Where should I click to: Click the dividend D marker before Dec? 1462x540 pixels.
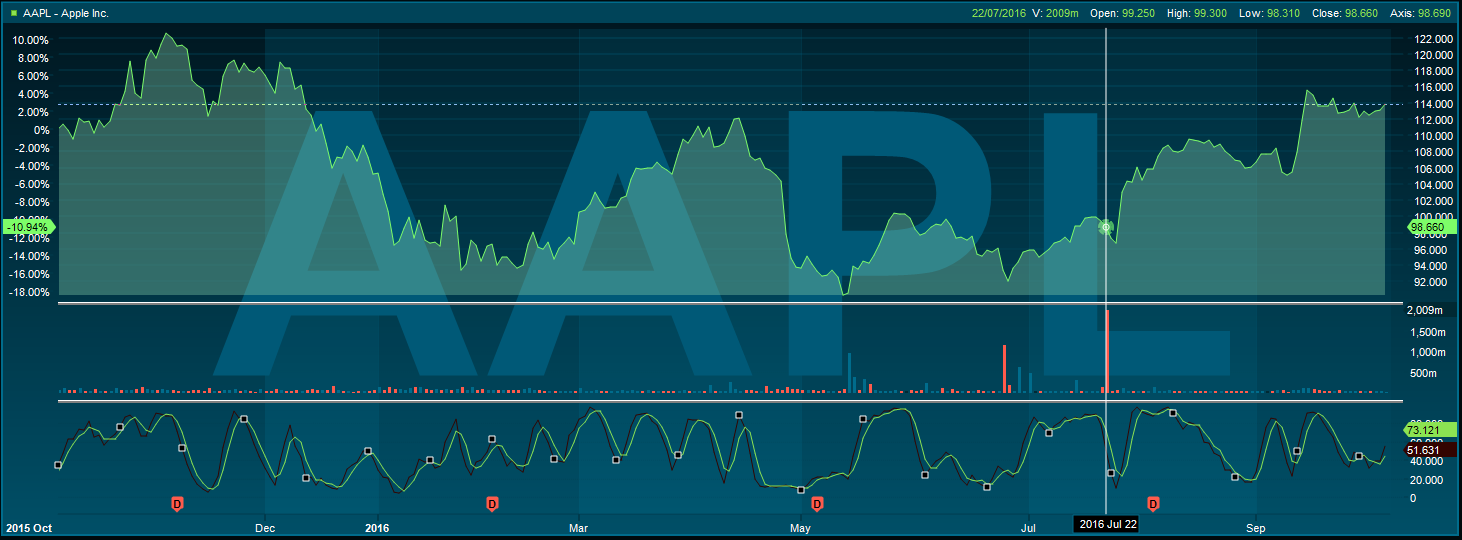[177, 502]
